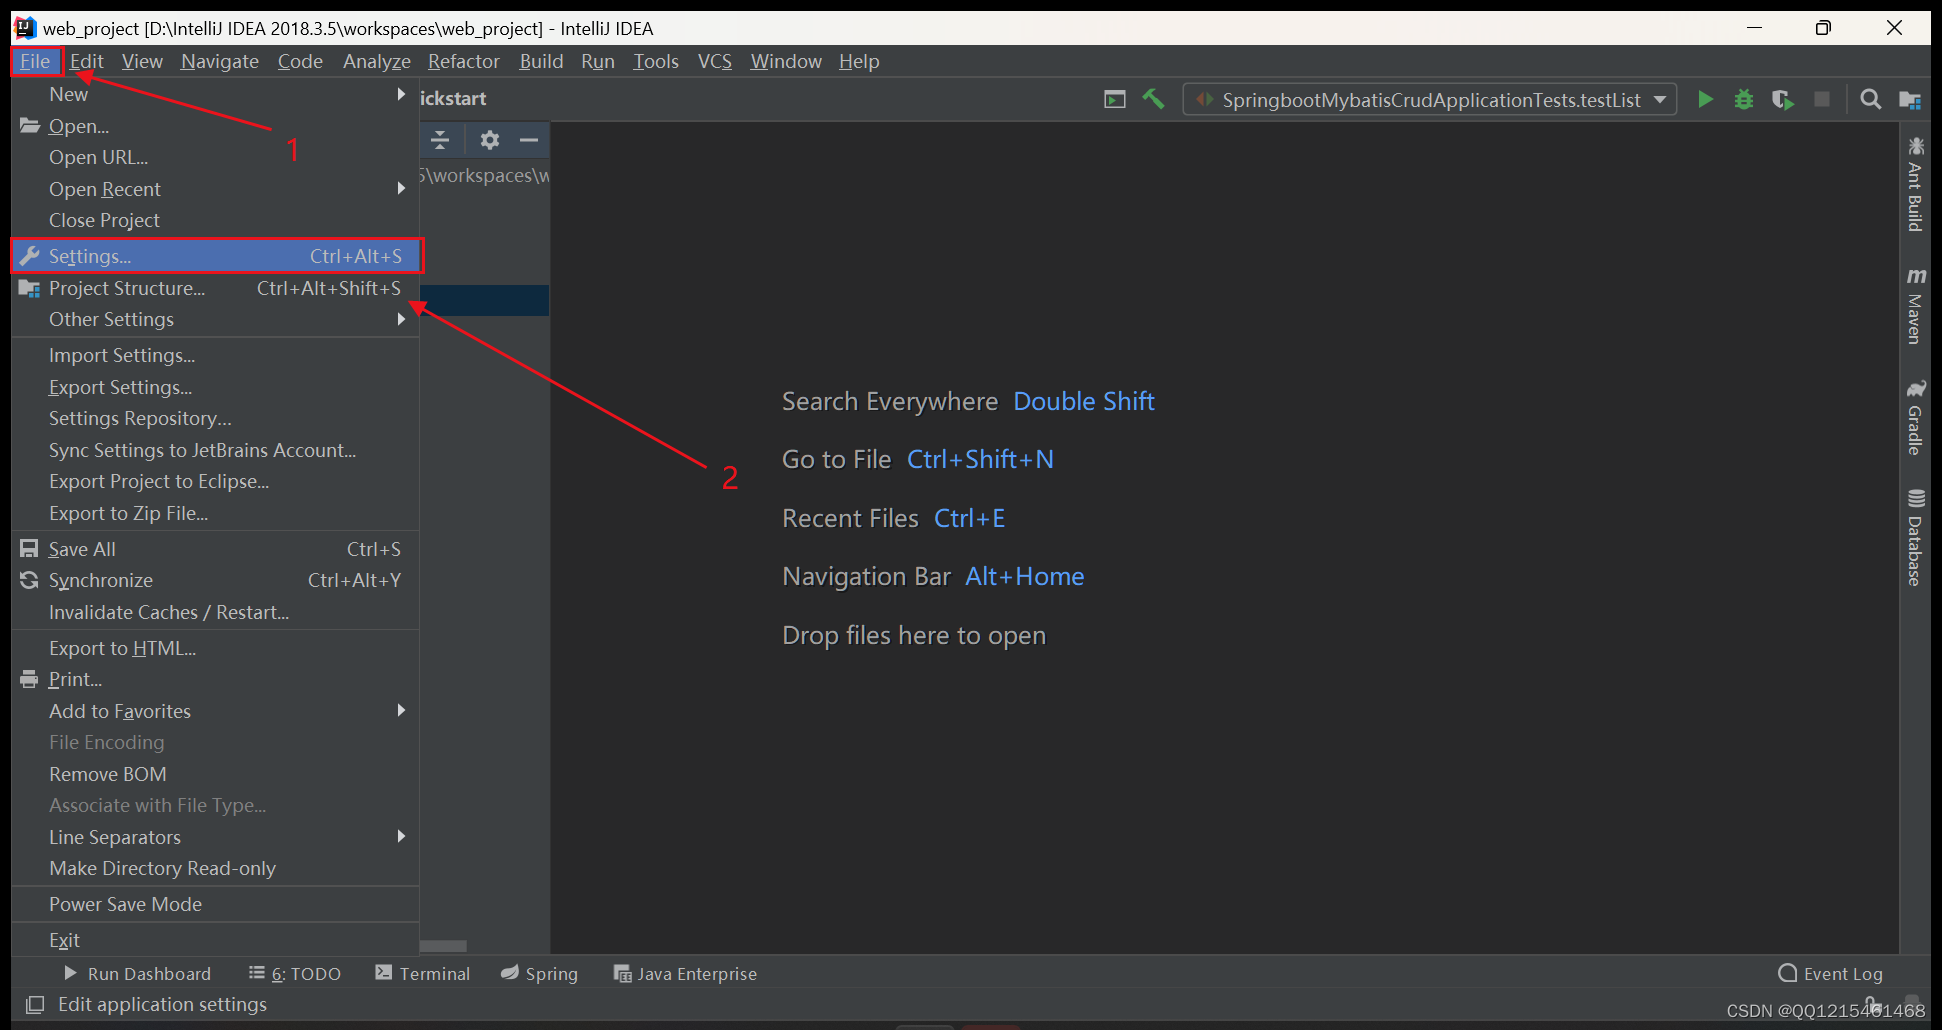
Task: Open the Gradle side panel
Action: [1915, 418]
